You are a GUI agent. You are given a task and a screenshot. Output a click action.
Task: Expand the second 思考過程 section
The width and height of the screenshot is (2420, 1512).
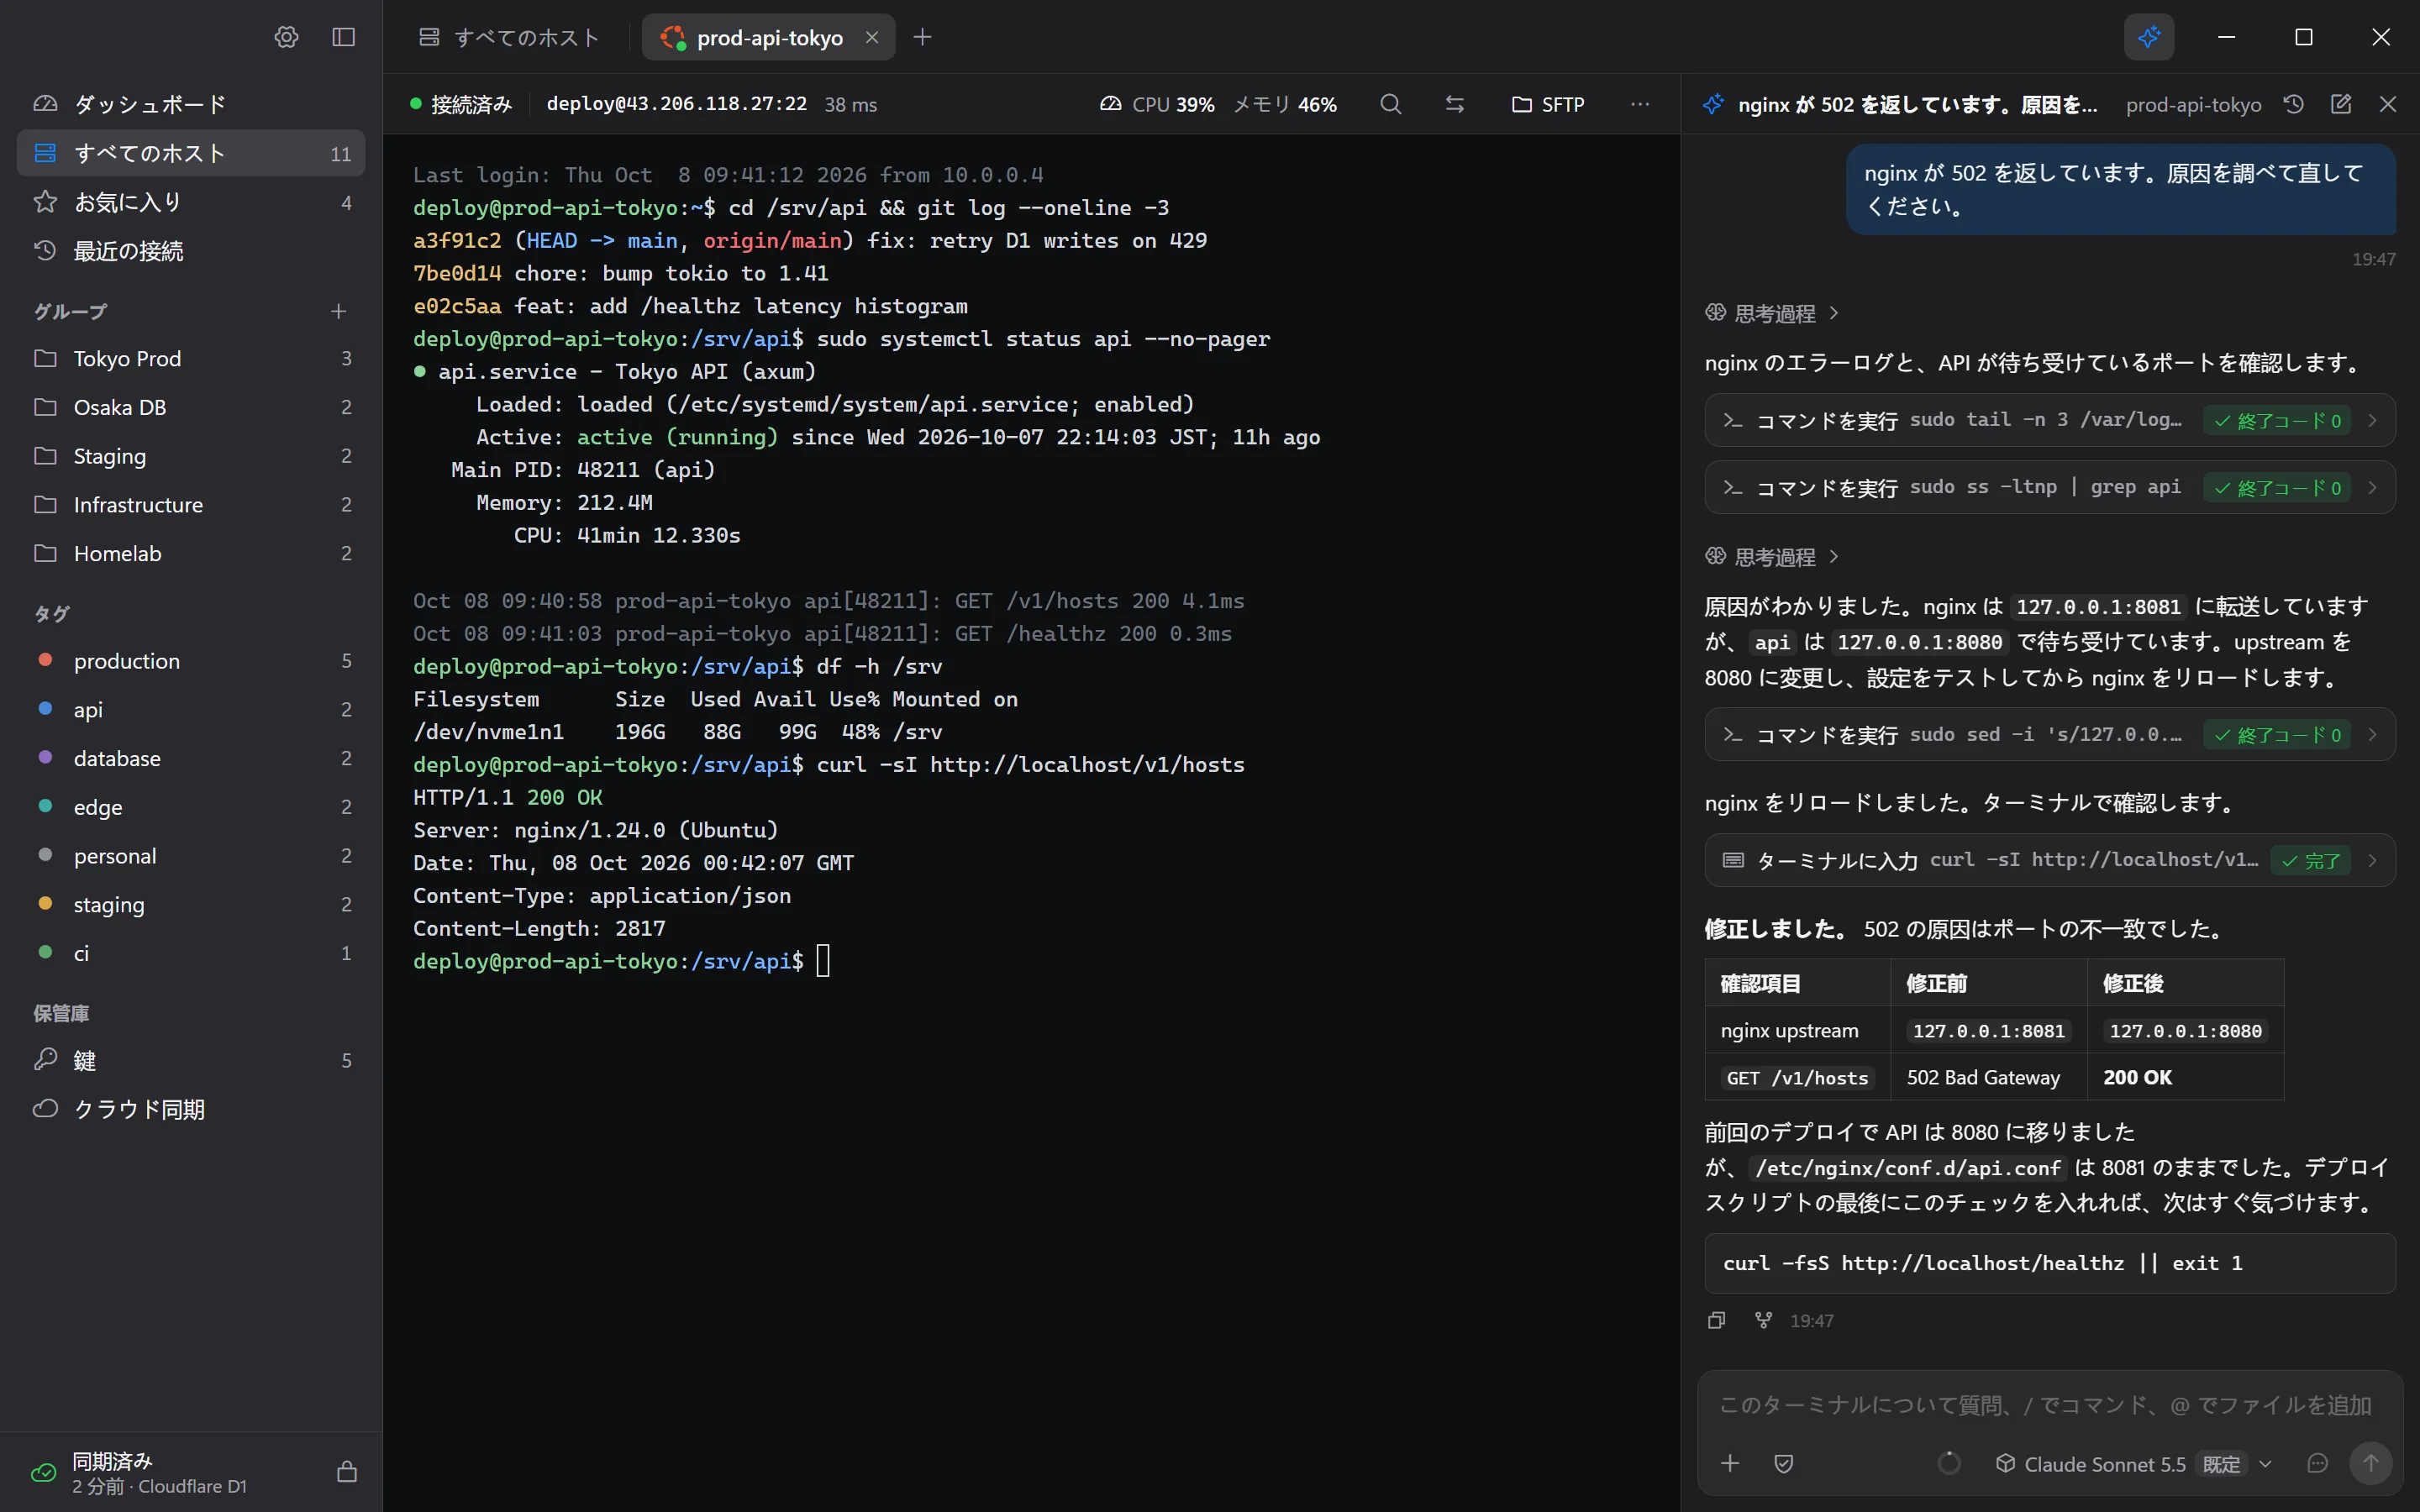pos(1771,557)
